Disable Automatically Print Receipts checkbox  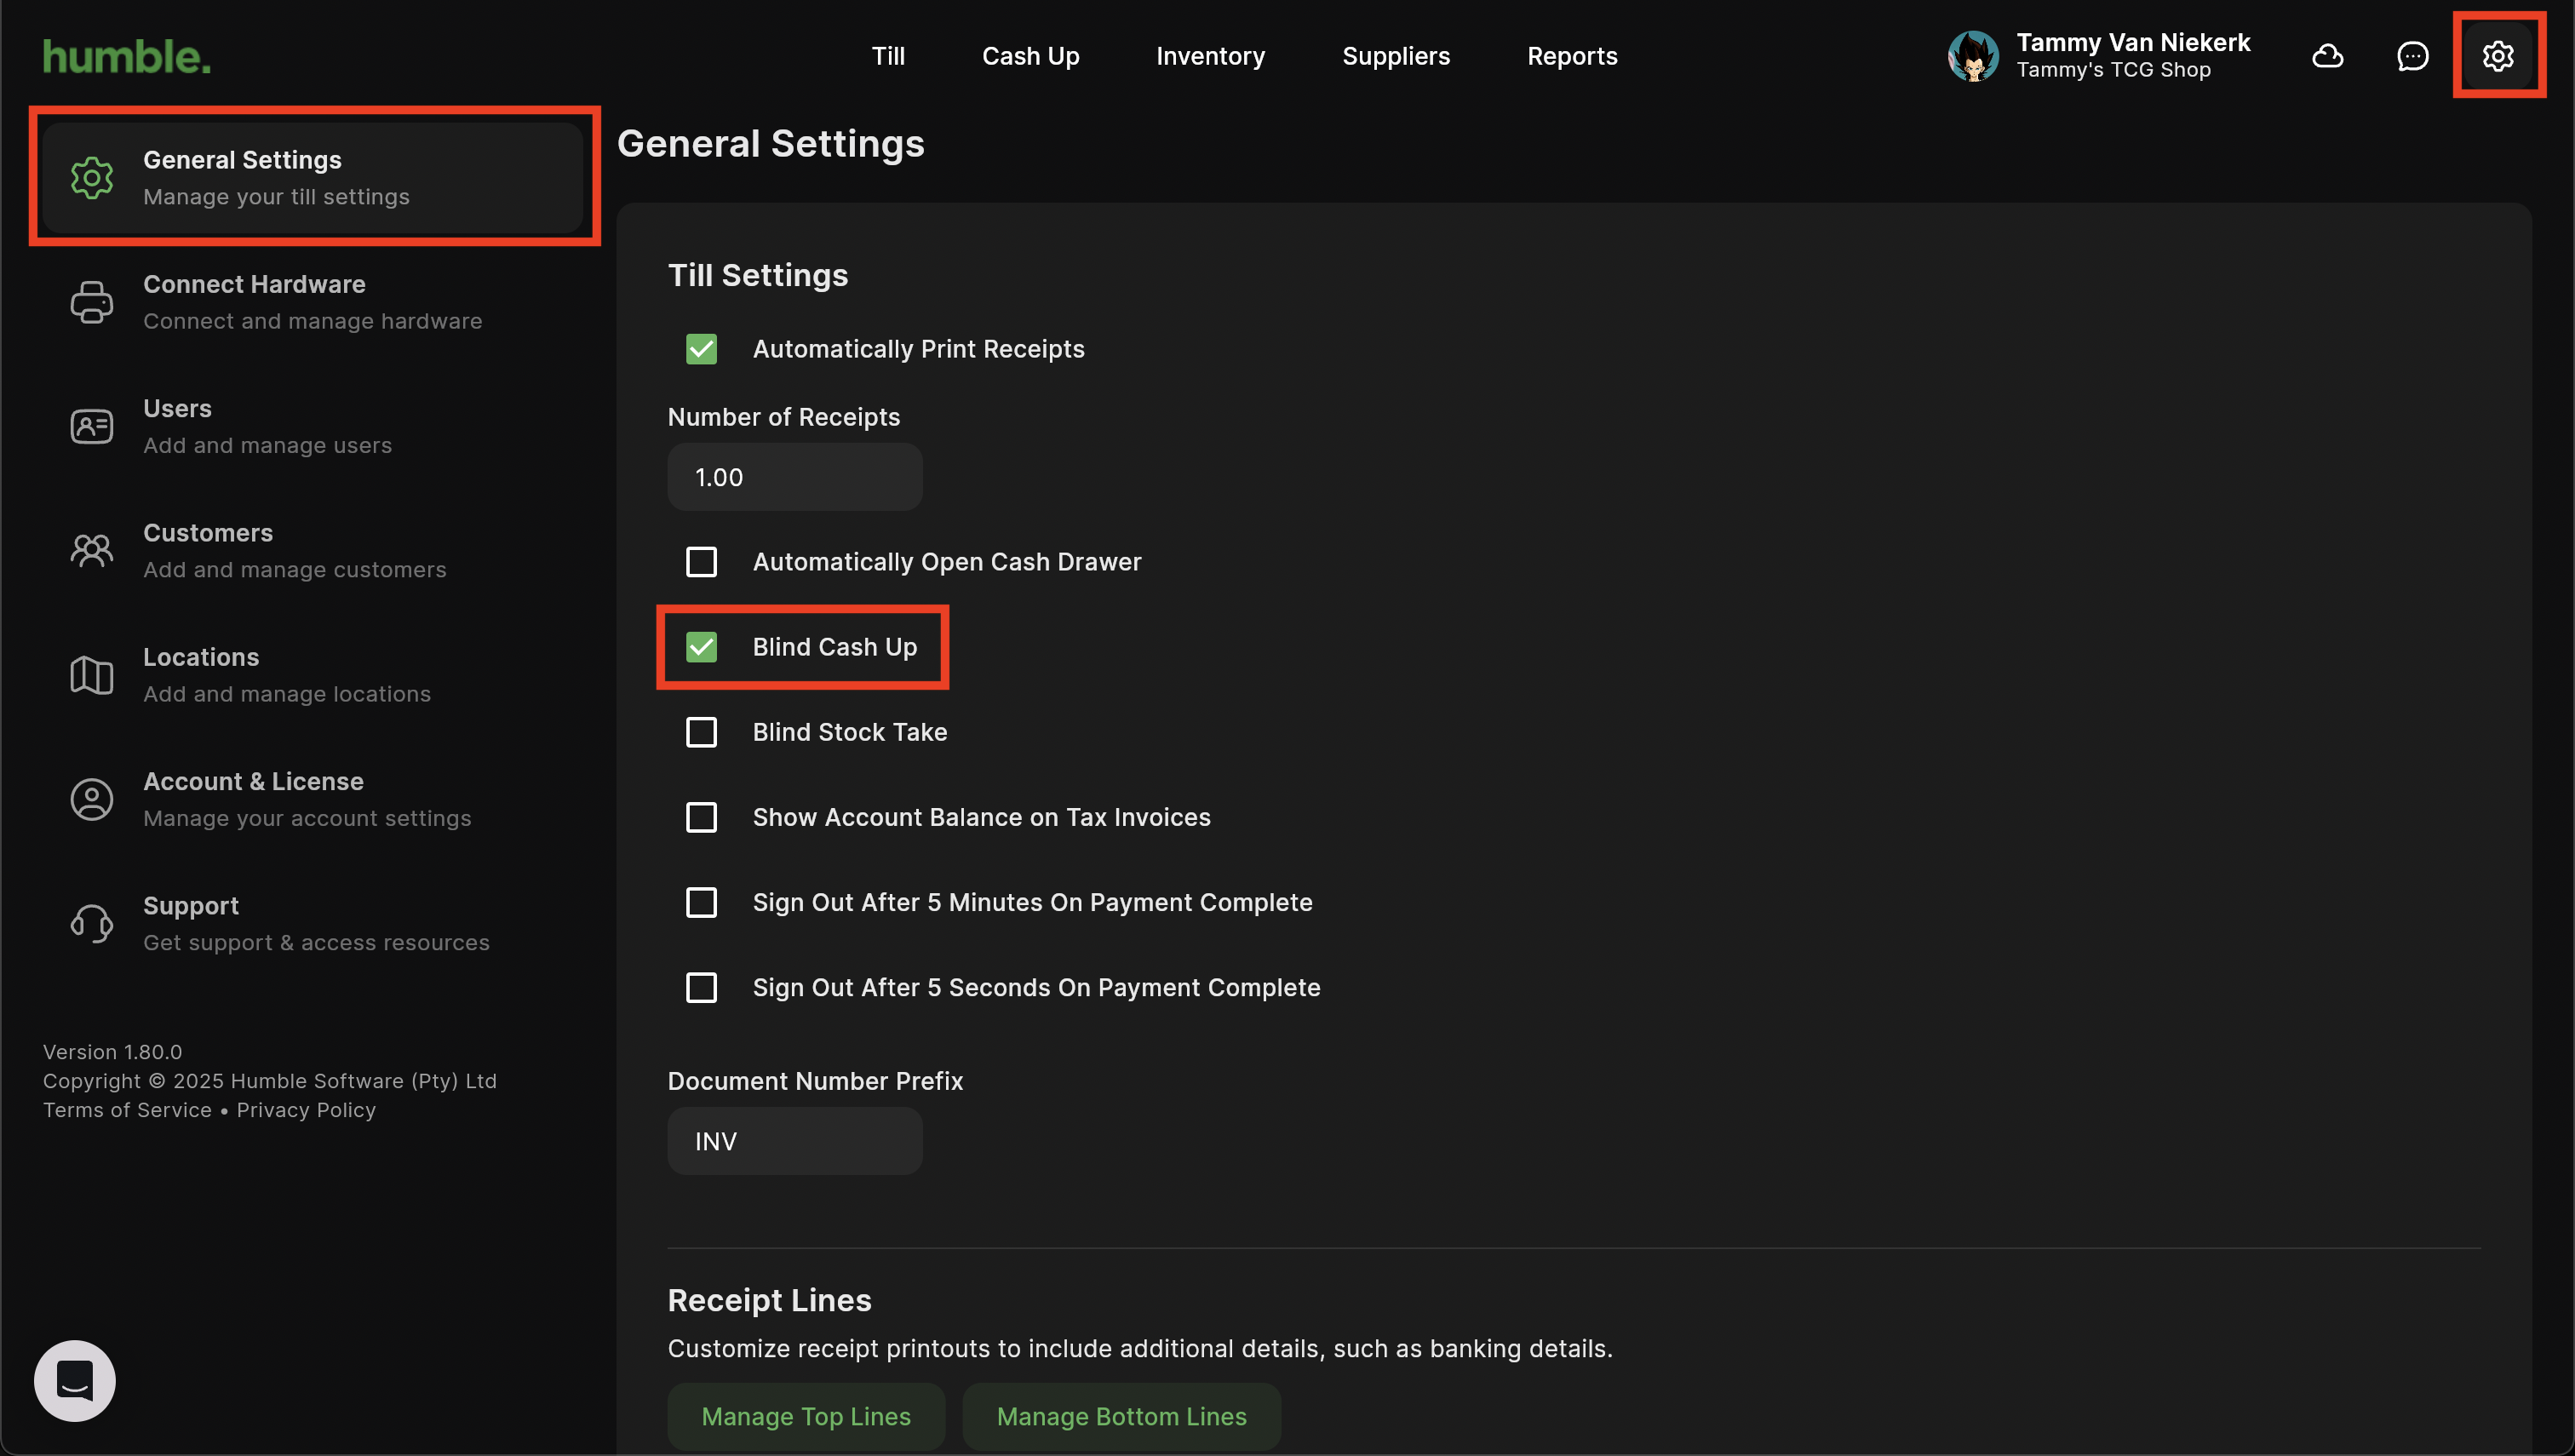tap(701, 349)
